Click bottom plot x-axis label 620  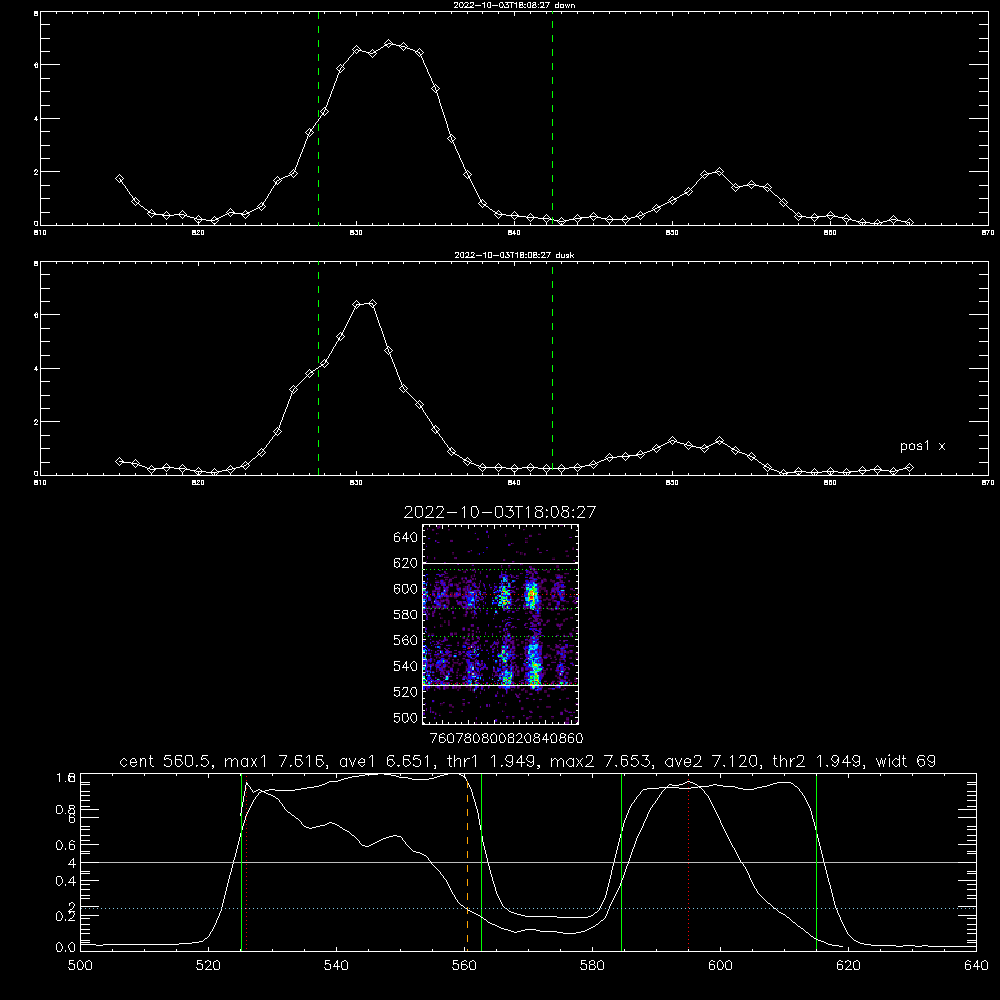pyautogui.click(x=848, y=966)
